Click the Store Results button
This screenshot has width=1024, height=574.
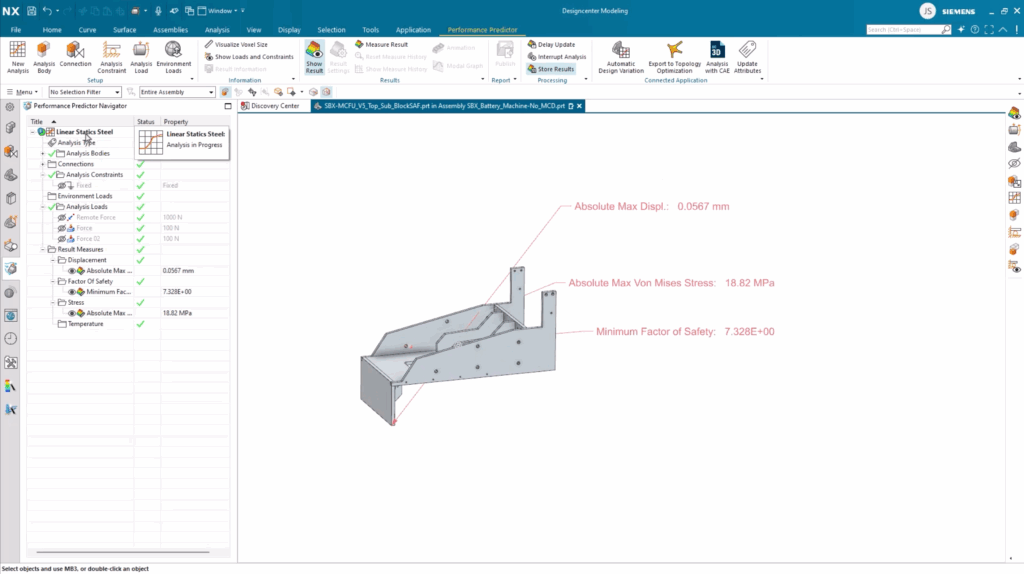coord(555,69)
